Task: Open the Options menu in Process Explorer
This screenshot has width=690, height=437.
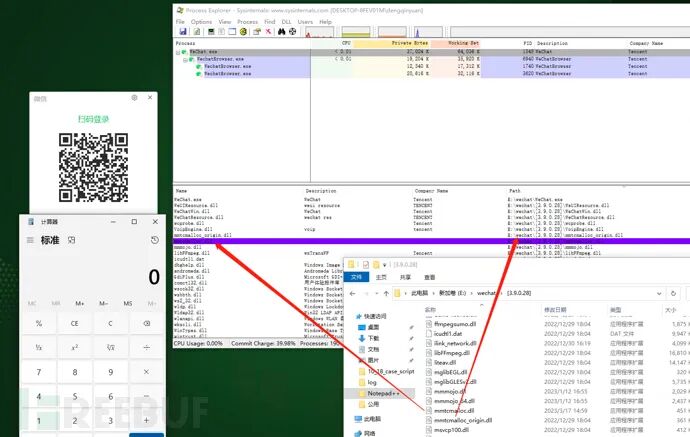Action: point(202,22)
